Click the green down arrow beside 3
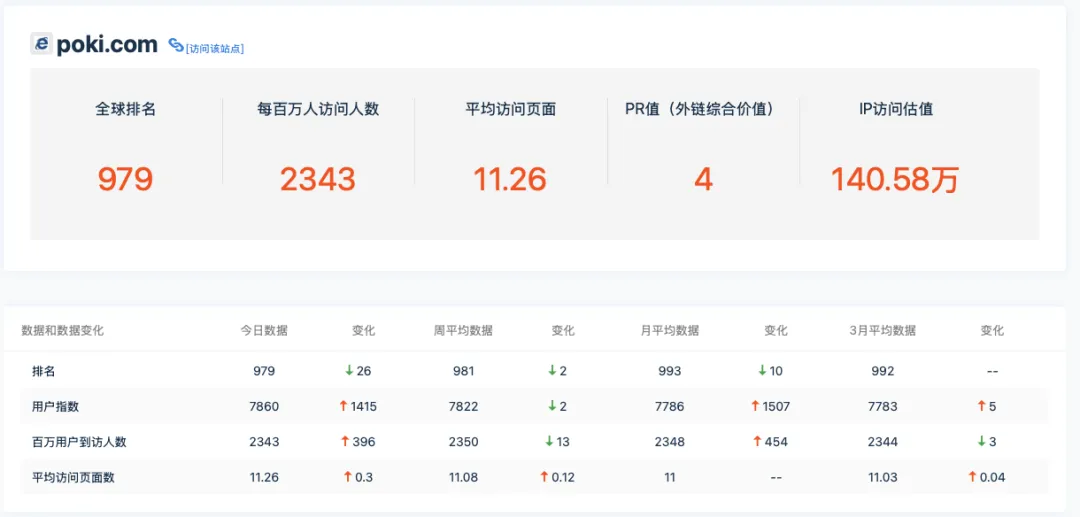Screen dimensions: 1080x517 click(x=982, y=441)
